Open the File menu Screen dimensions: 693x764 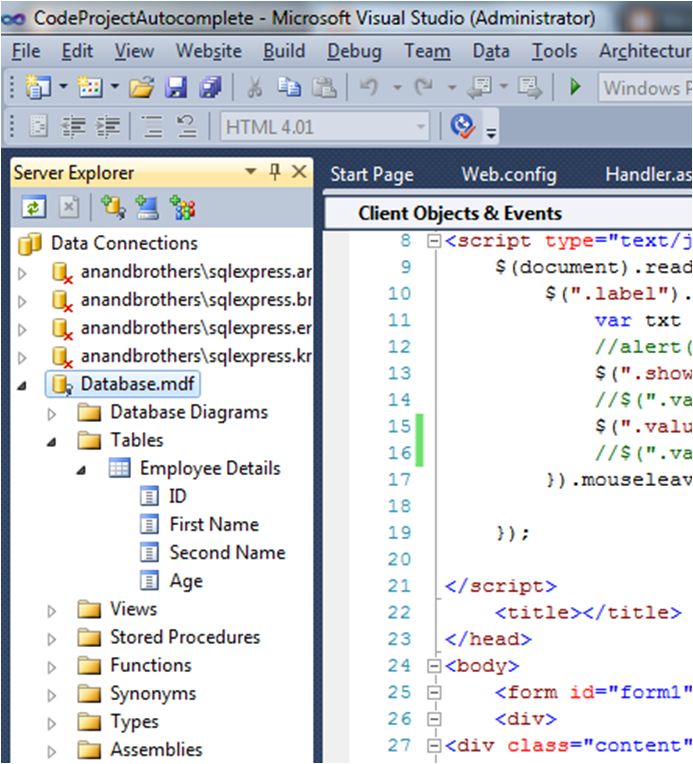(26, 51)
